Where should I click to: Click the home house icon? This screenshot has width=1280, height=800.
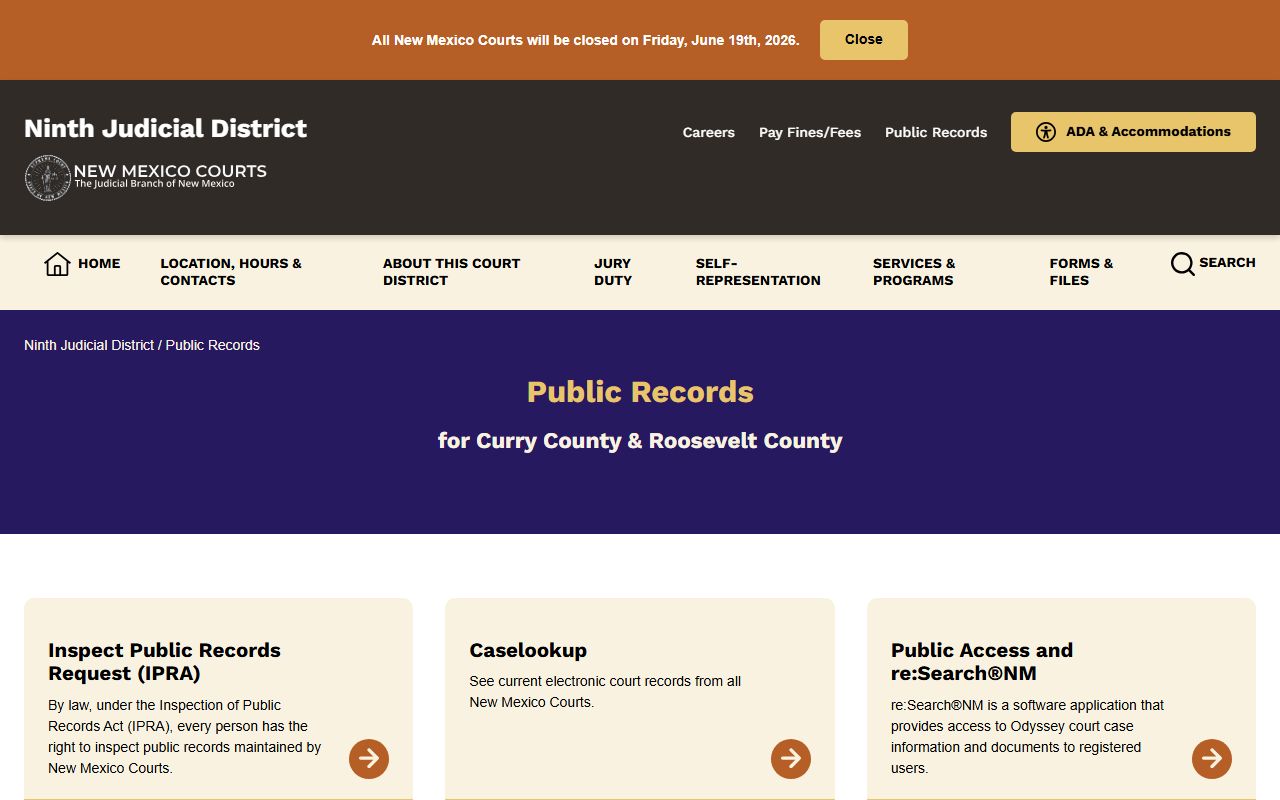coord(57,264)
